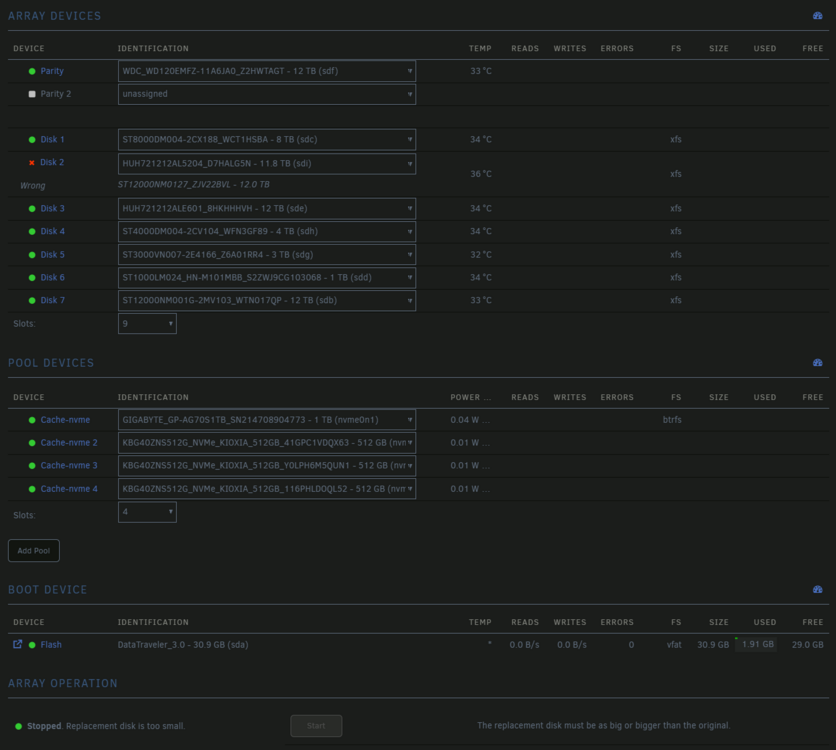Open the Parity 2 device label
This screenshot has width=836, height=750.
point(55,94)
